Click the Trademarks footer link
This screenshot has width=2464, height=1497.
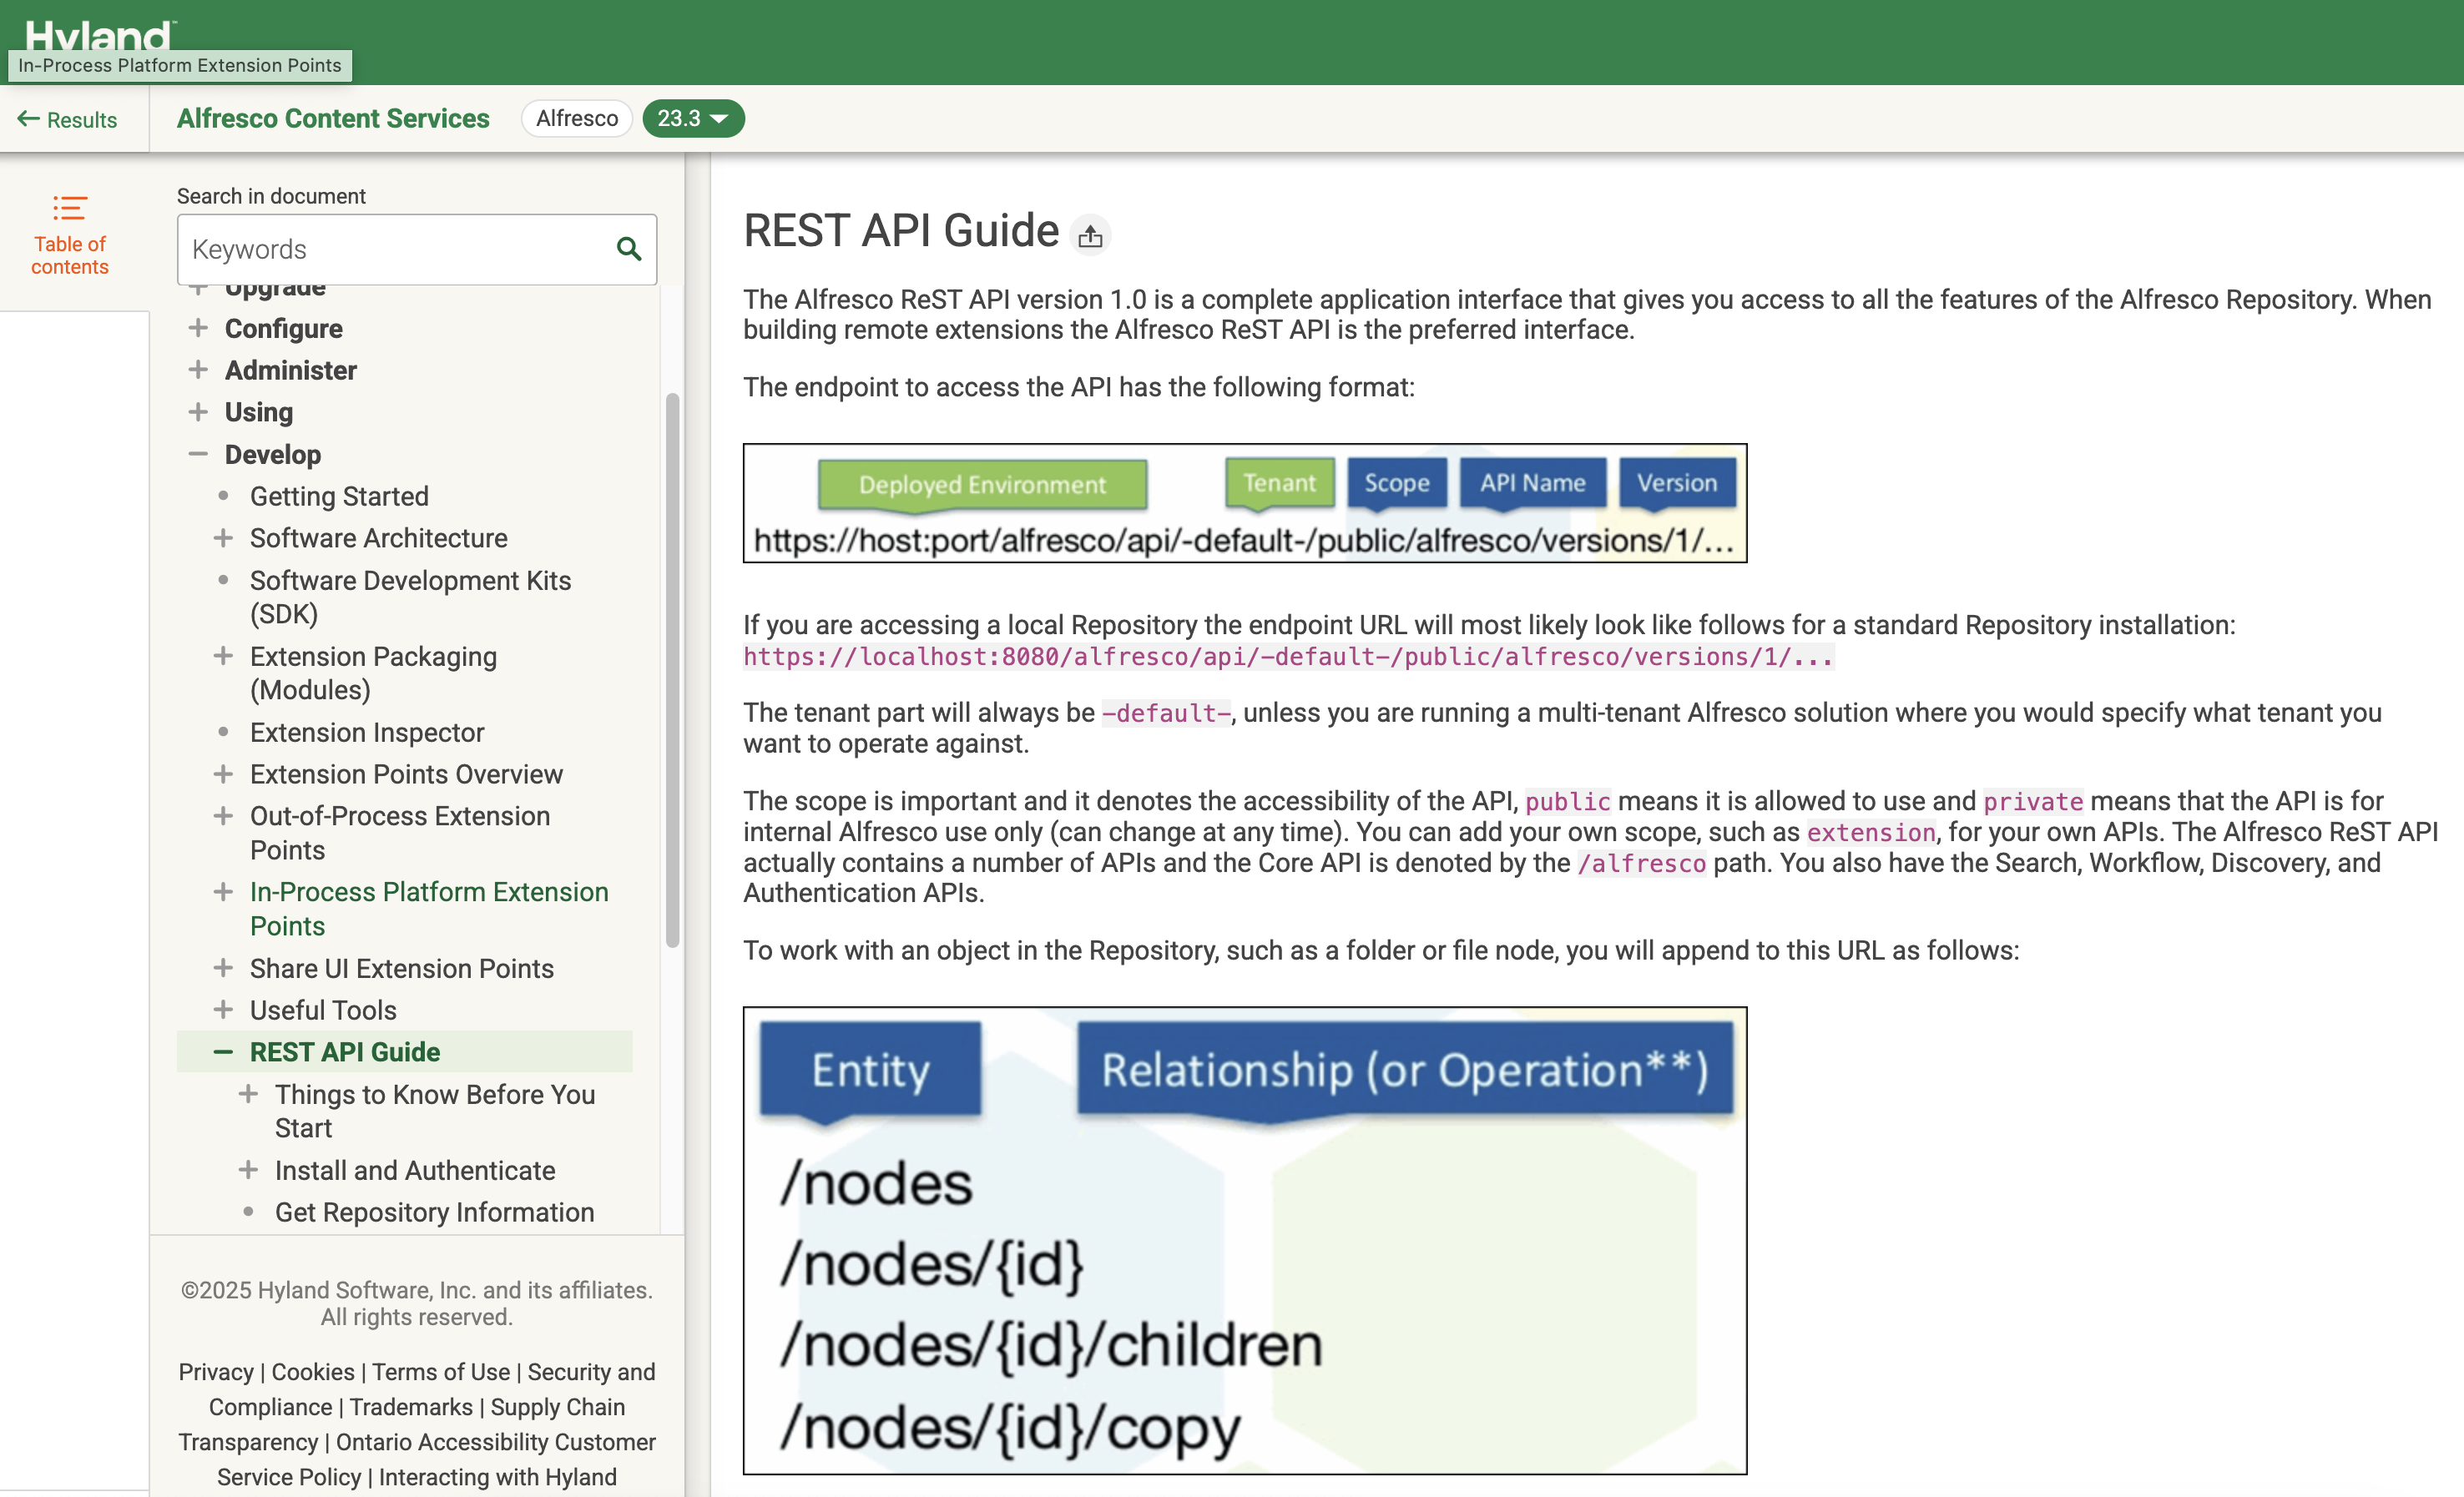pos(410,1407)
